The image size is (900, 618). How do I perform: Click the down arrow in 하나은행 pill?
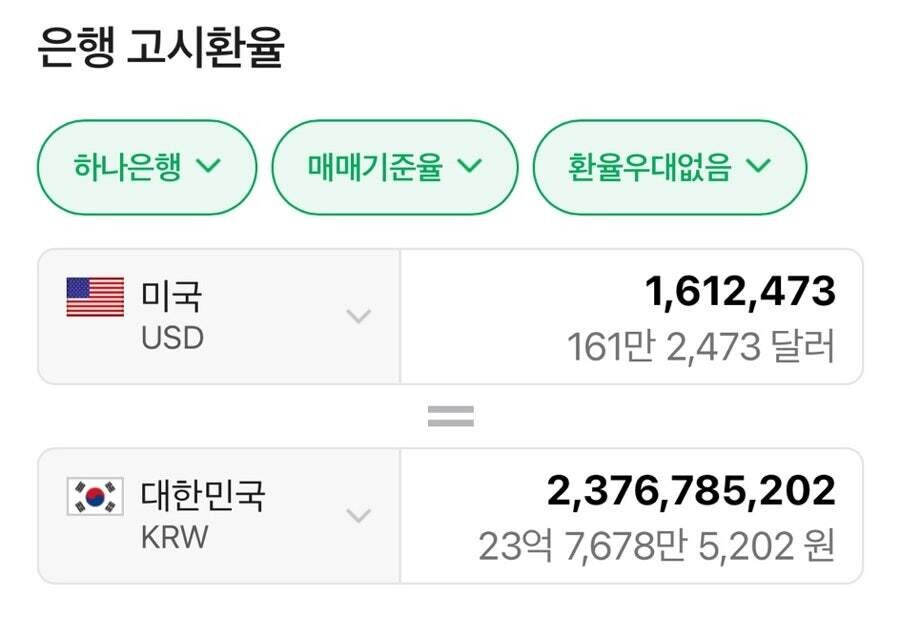click(208, 167)
